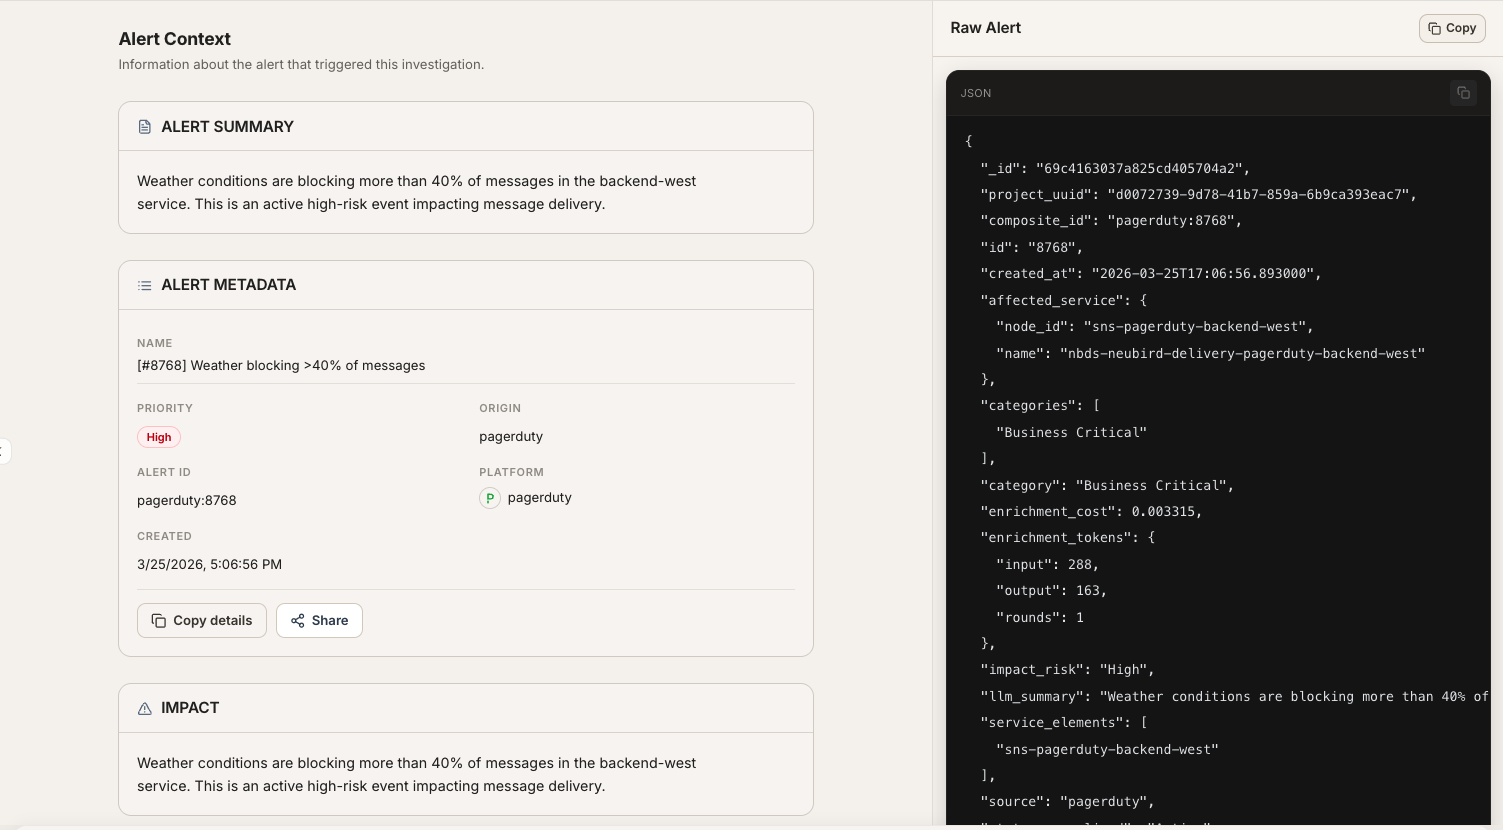The width and height of the screenshot is (1503, 830).
Task: Click the "category": "Business Critical" JSON line
Action: 1107,485
